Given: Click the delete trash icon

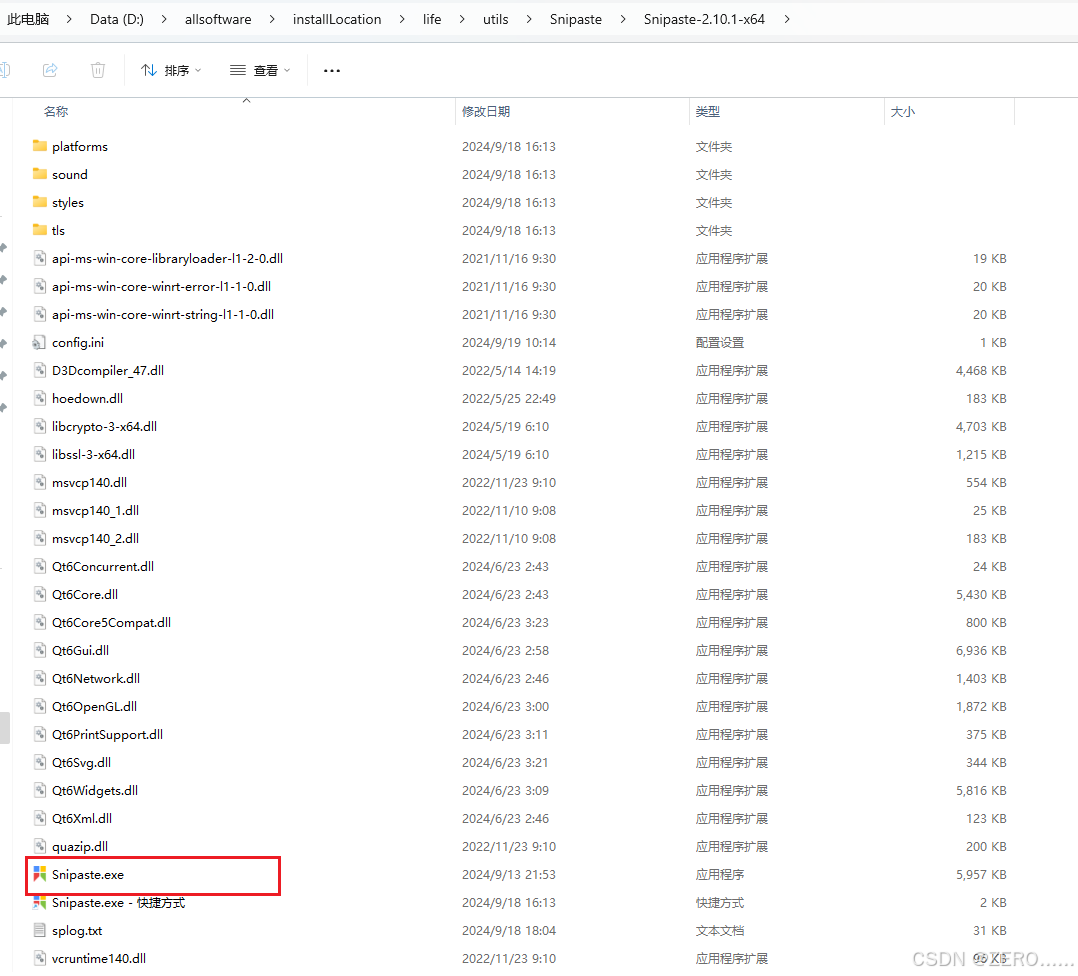Looking at the screenshot, I should (x=98, y=70).
